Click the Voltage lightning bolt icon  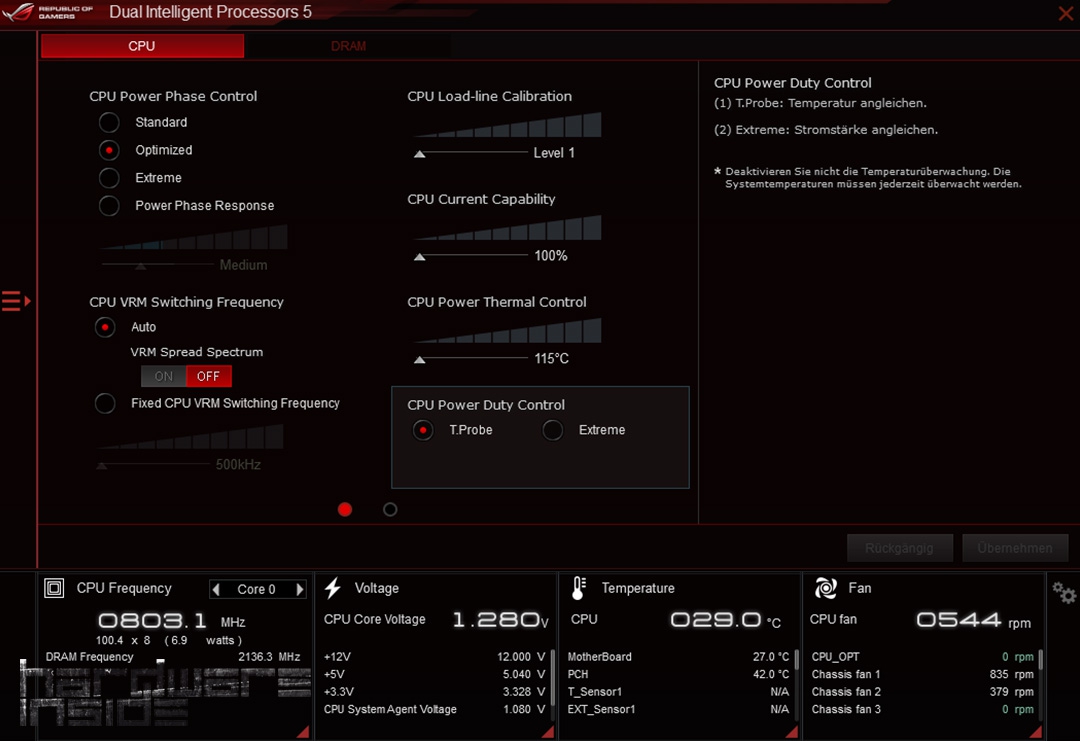tap(333, 588)
